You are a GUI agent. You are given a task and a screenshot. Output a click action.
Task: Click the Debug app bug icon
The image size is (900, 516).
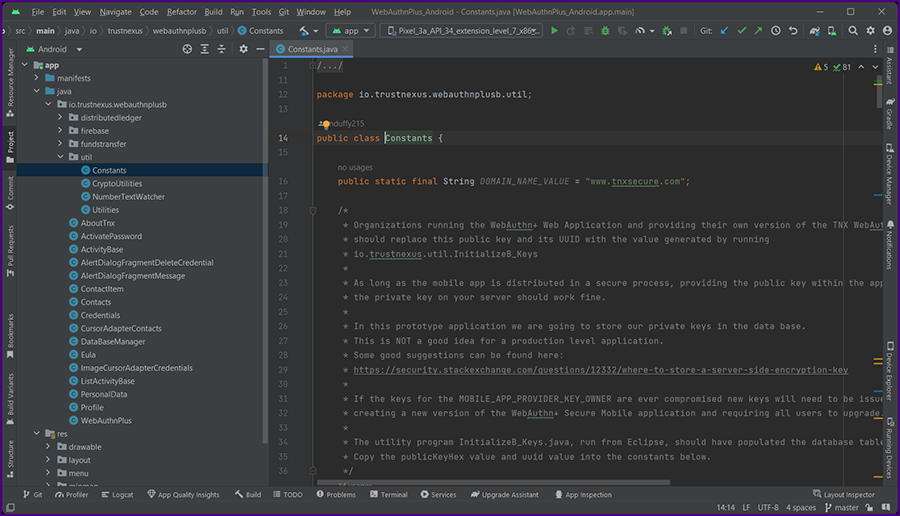click(x=606, y=31)
